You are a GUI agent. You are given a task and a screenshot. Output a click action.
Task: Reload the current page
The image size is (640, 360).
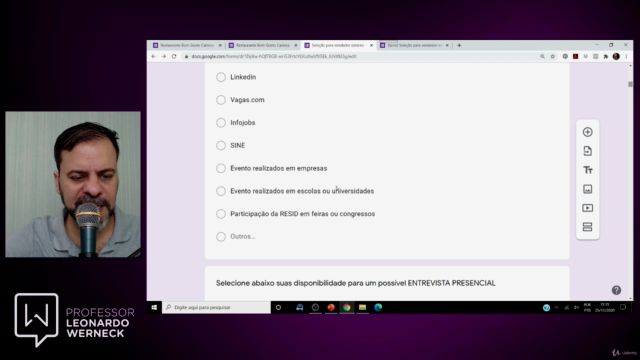click(x=174, y=56)
